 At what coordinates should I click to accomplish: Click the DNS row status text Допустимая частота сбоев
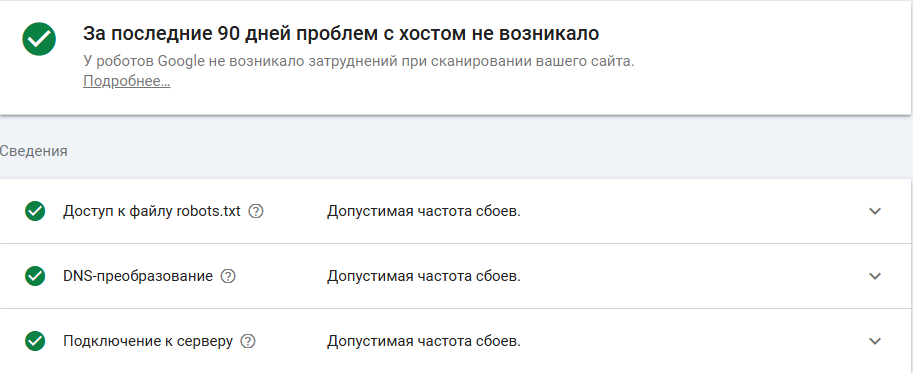(423, 276)
